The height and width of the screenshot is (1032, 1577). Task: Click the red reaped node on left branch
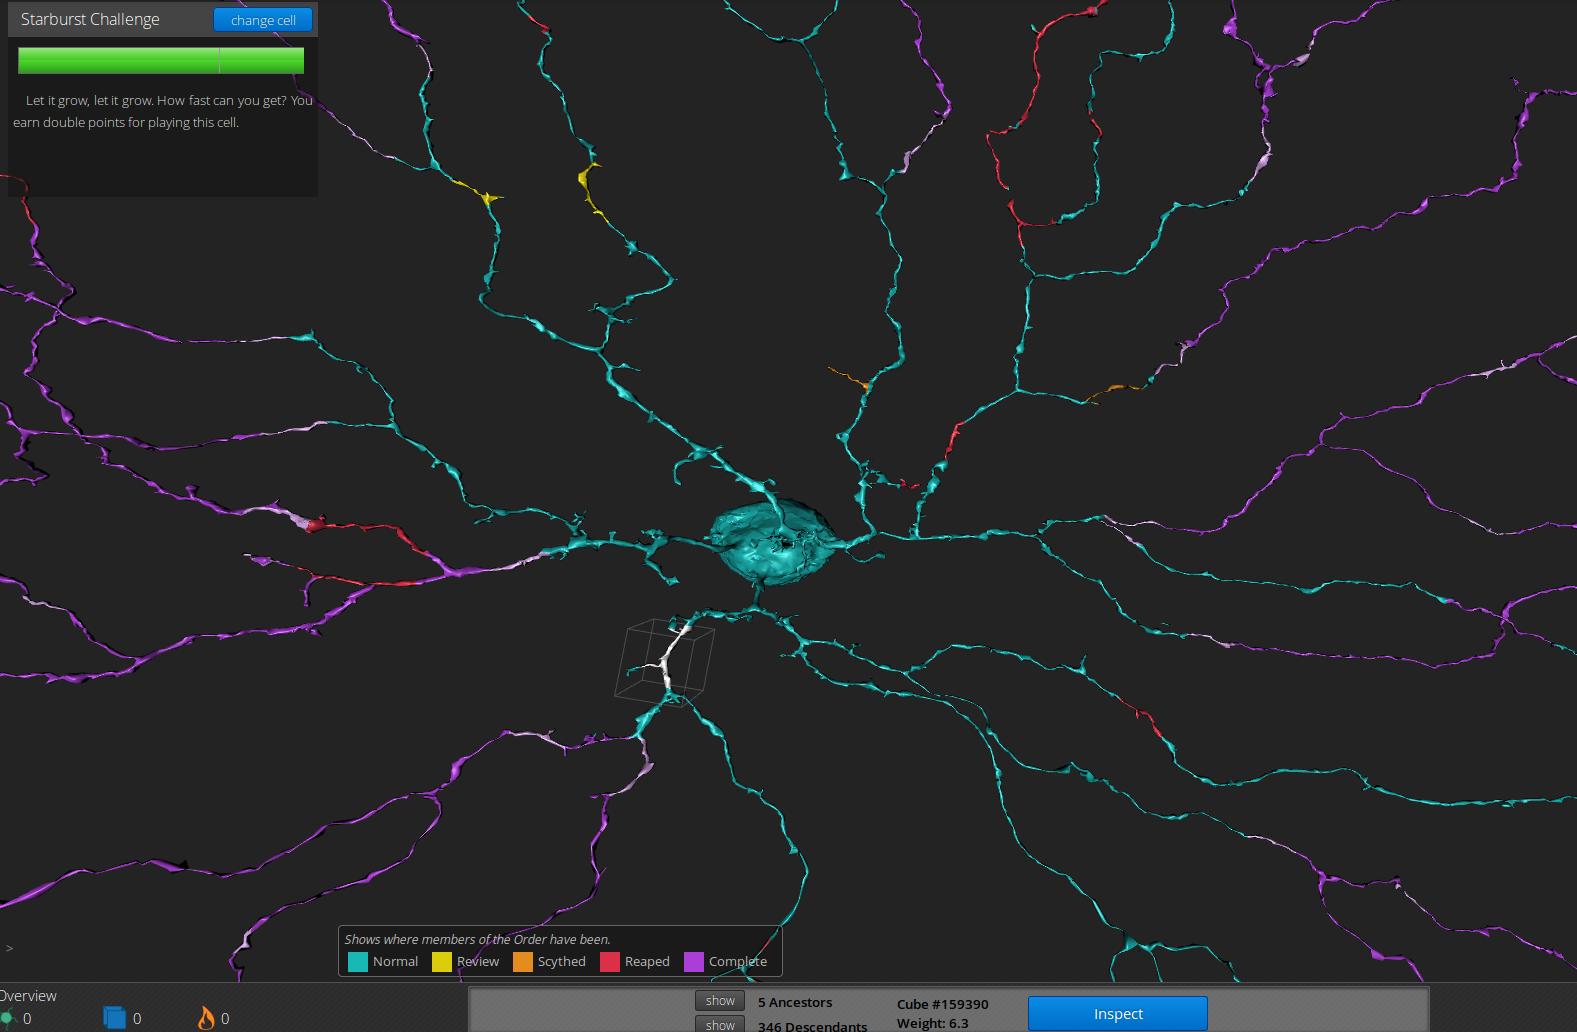(314, 524)
